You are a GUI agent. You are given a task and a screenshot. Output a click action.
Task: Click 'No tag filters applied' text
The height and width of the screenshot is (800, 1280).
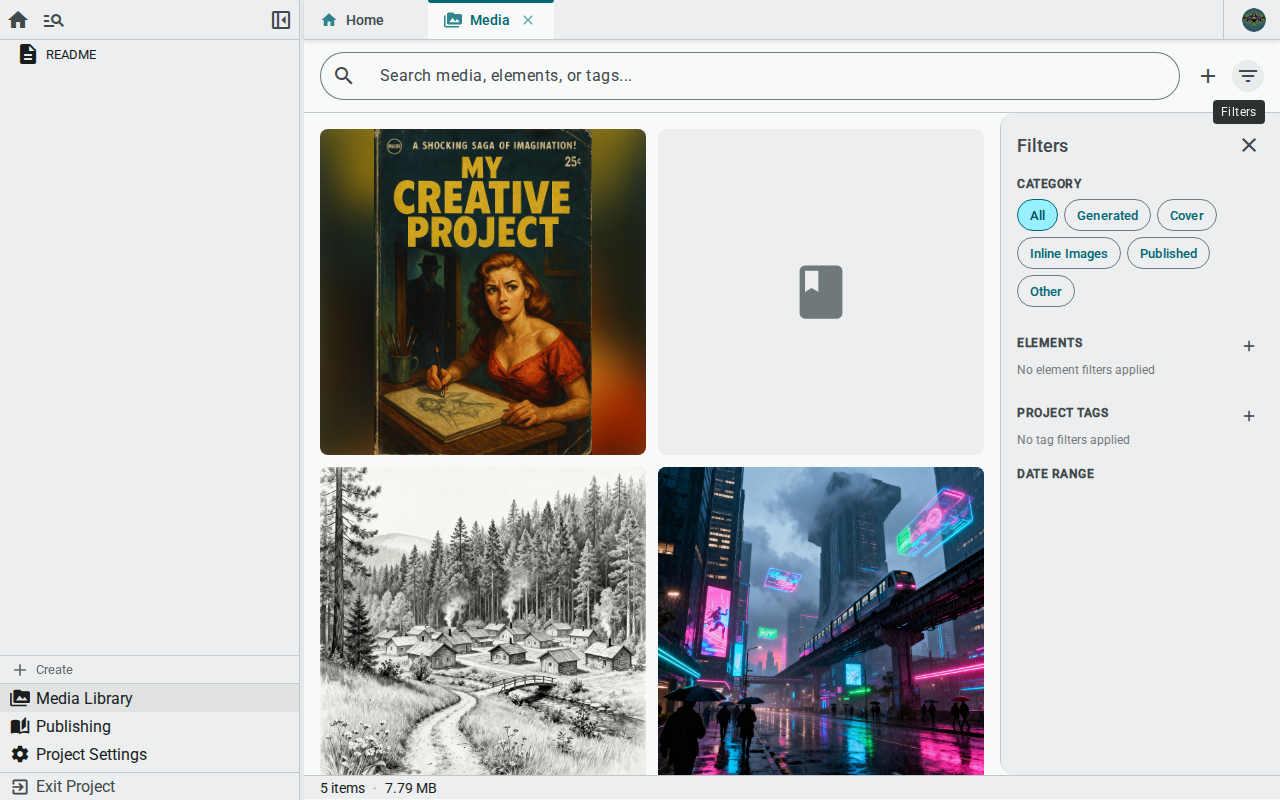coord(1073,440)
